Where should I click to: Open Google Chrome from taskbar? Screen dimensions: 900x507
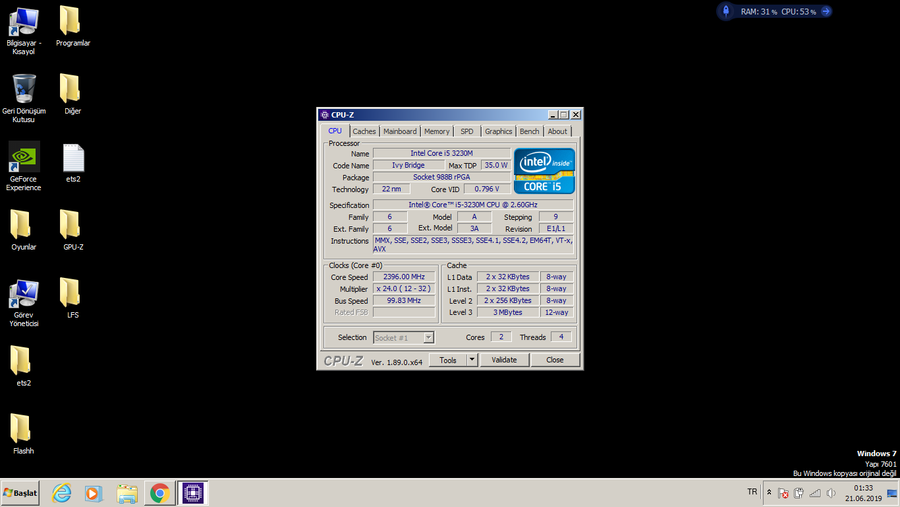[160, 493]
